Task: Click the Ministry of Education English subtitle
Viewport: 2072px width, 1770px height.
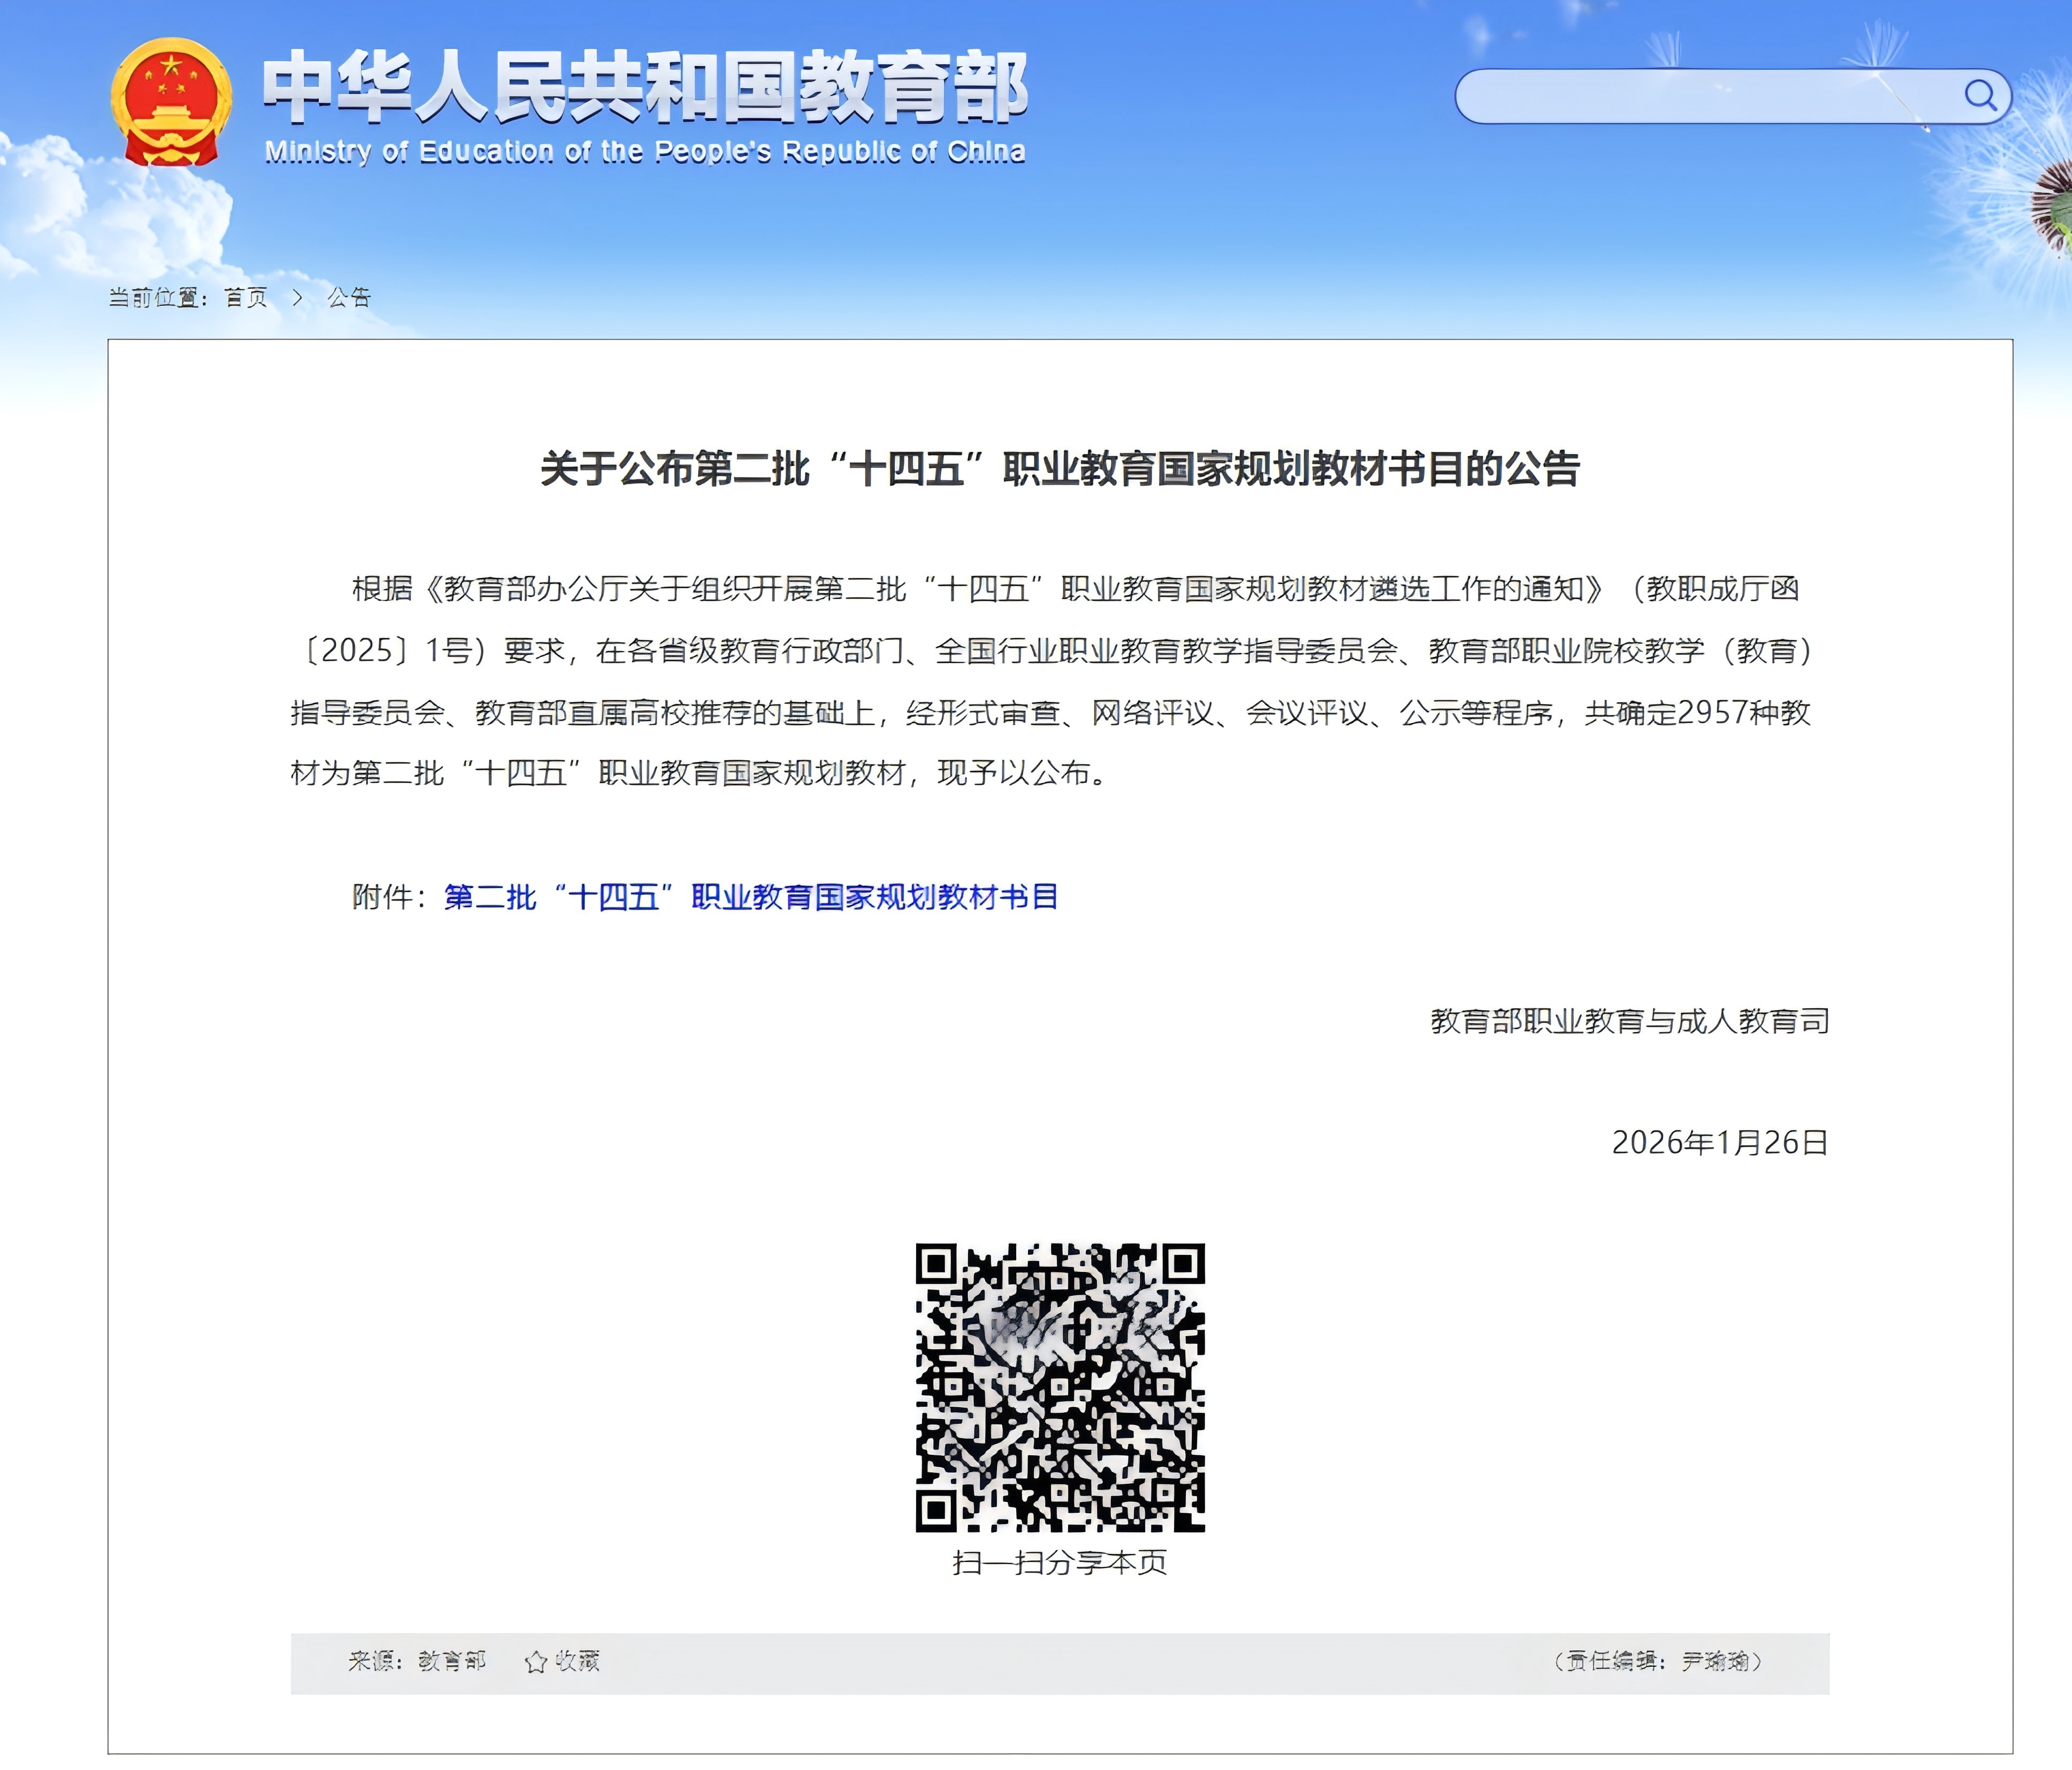Action: pyautogui.click(x=645, y=152)
